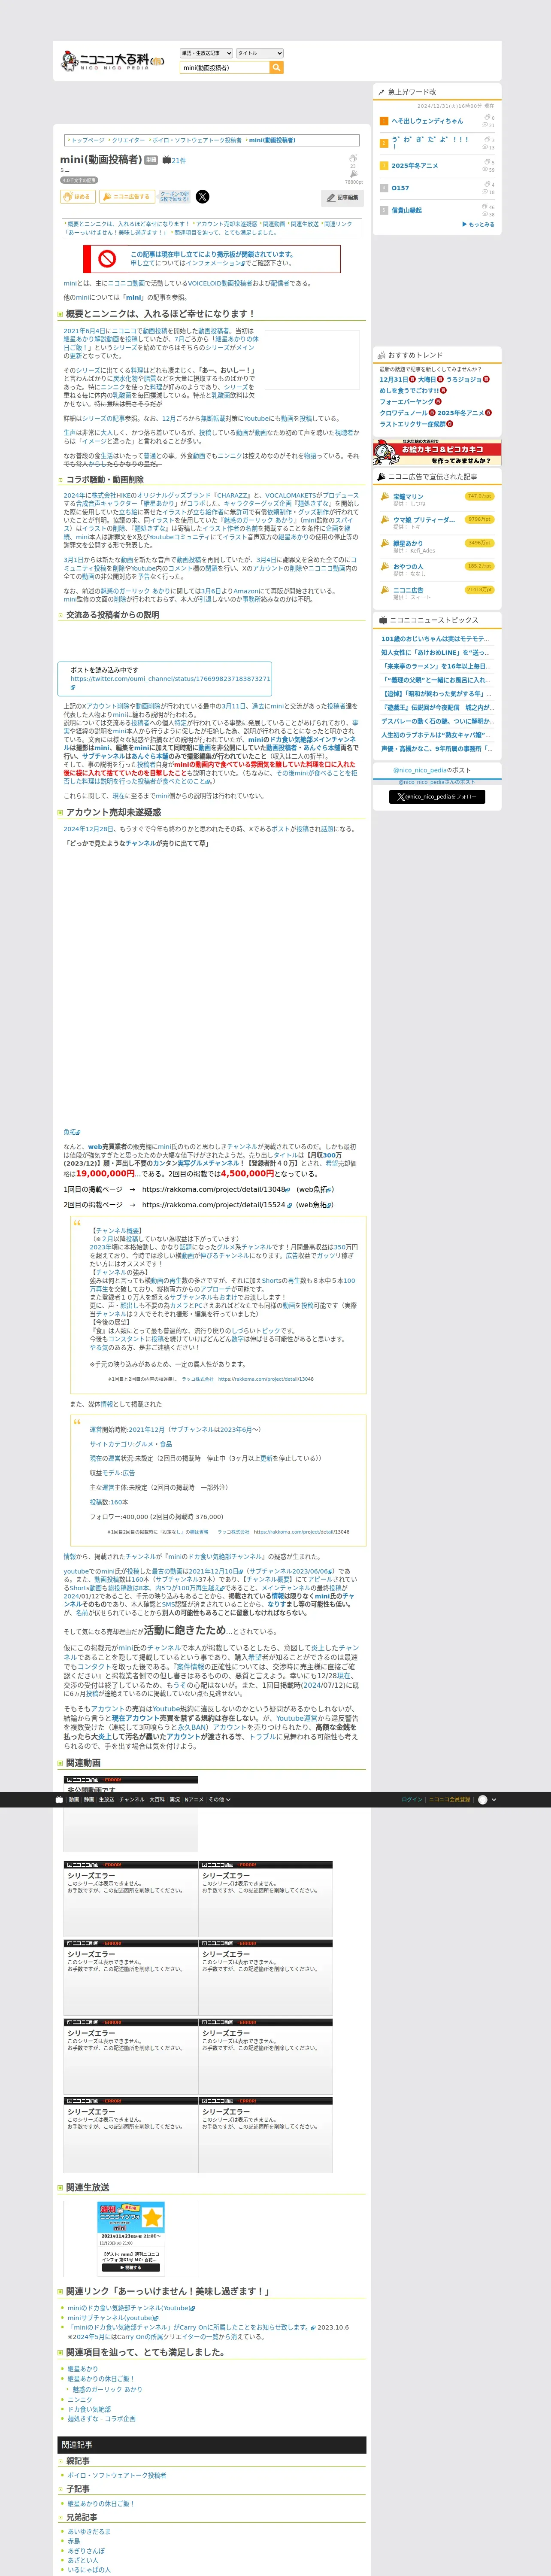Share the article via the X icon
The width and height of the screenshot is (551, 2576).
(203, 197)
